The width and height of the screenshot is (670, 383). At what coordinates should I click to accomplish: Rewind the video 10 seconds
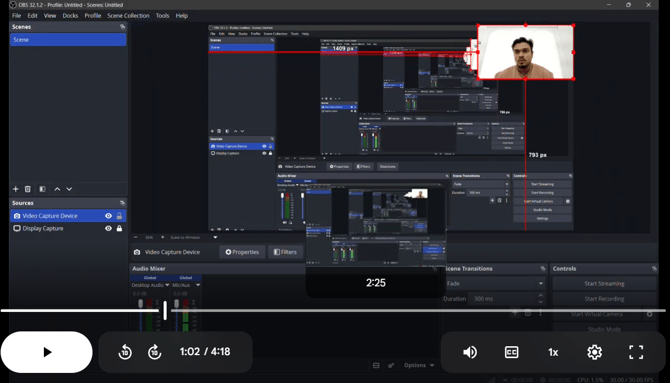click(x=125, y=352)
